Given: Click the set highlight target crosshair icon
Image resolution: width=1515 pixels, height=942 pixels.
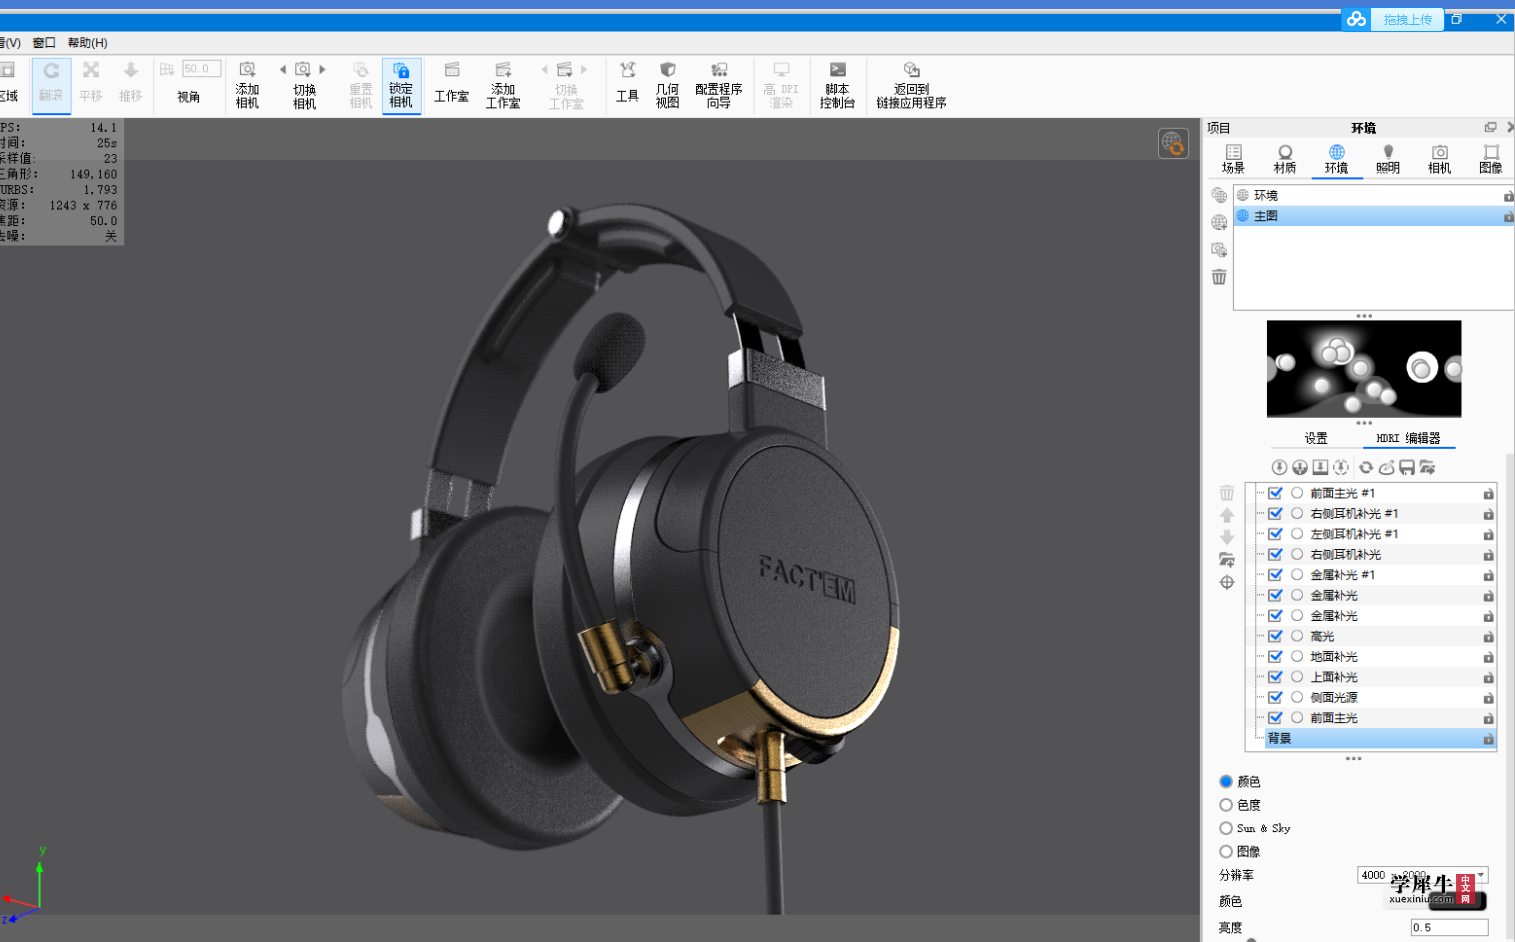Looking at the screenshot, I should 1227,583.
